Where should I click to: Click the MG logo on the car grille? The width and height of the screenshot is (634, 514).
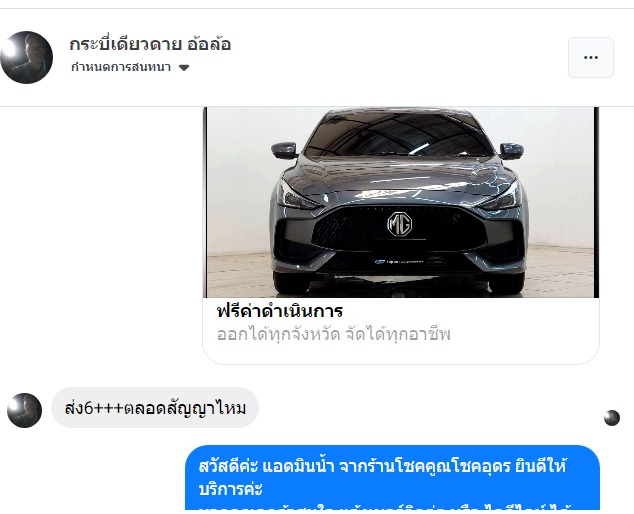399,224
